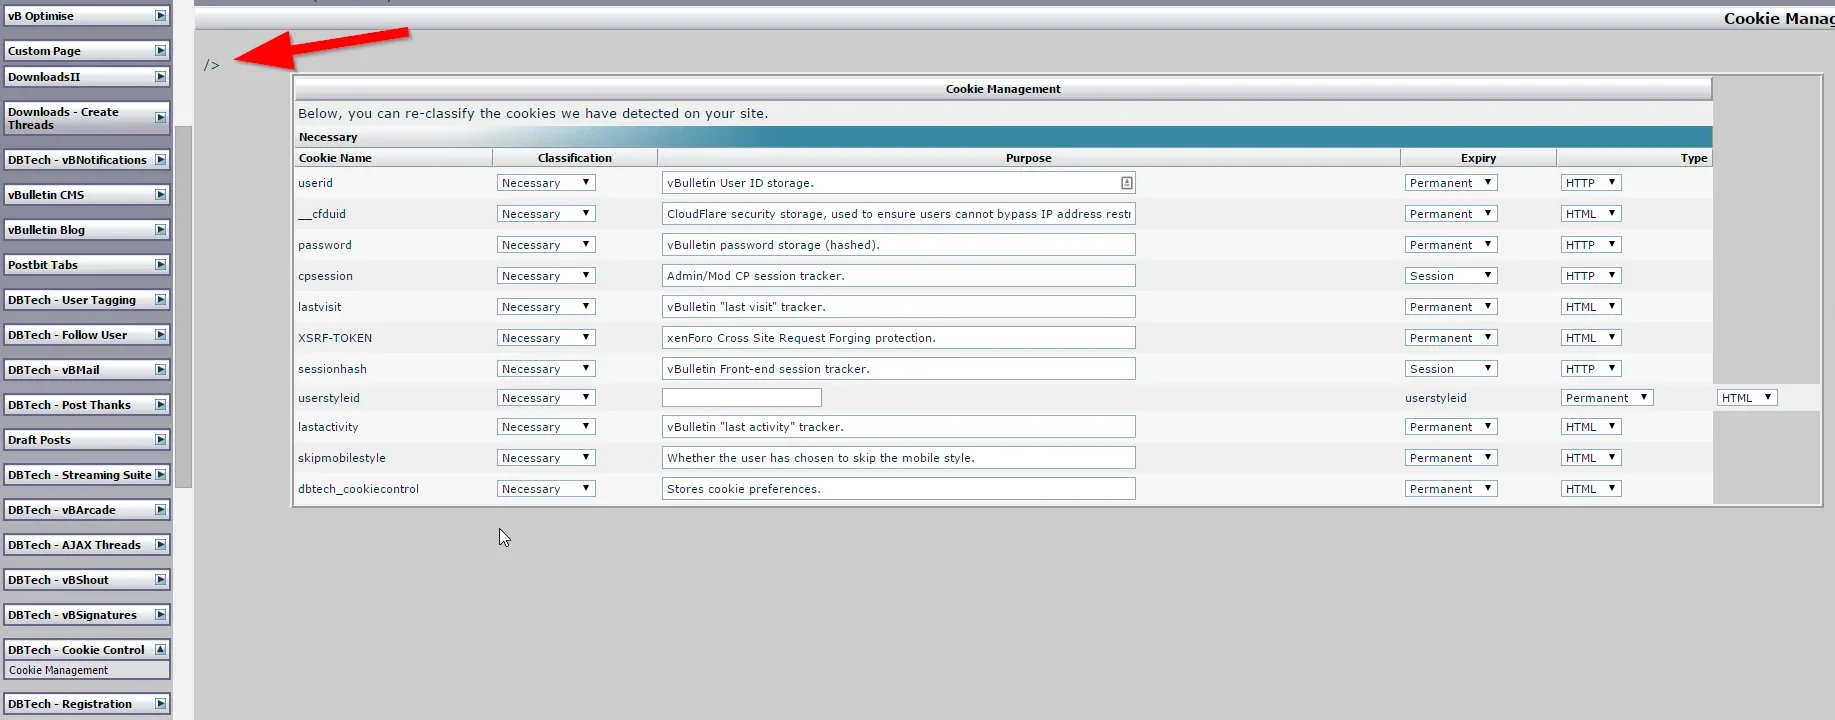Open the Cookie Management sidebar link
Screen dimensions: 1835x720
58,670
